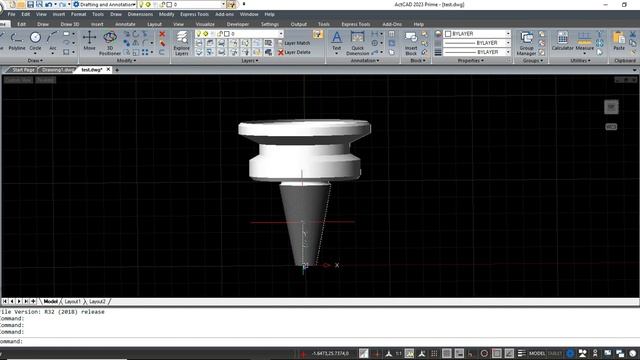Open the Start Page document tab
This screenshot has width=640, height=360.
23,70
